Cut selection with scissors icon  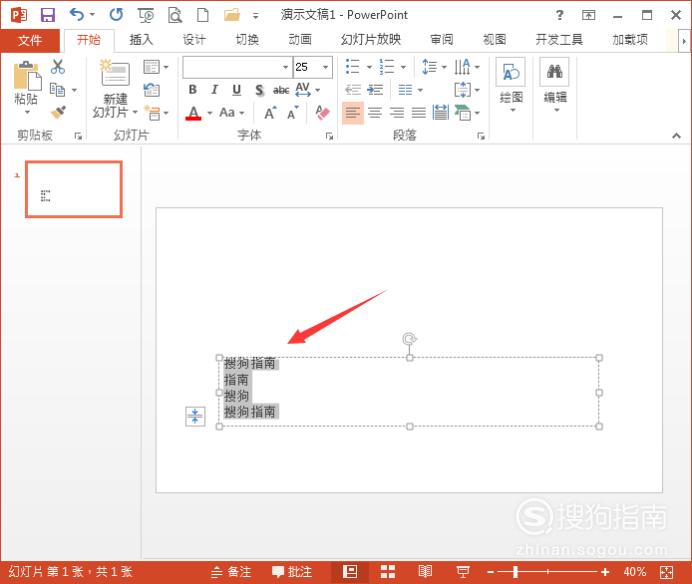pos(57,67)
